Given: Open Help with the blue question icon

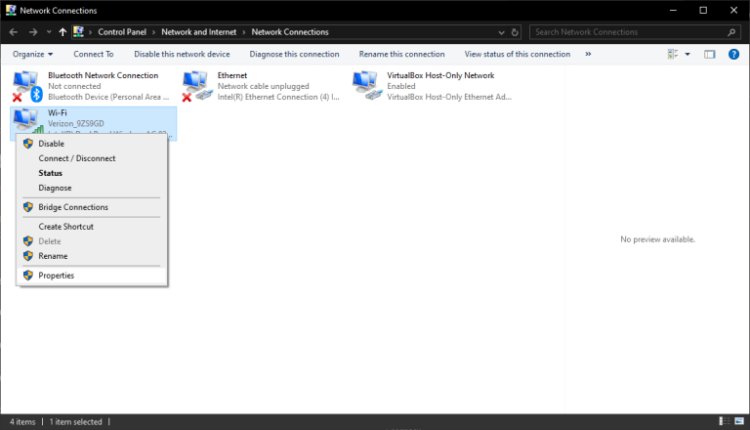Looking at the screenshot, I should coord(736,54).
